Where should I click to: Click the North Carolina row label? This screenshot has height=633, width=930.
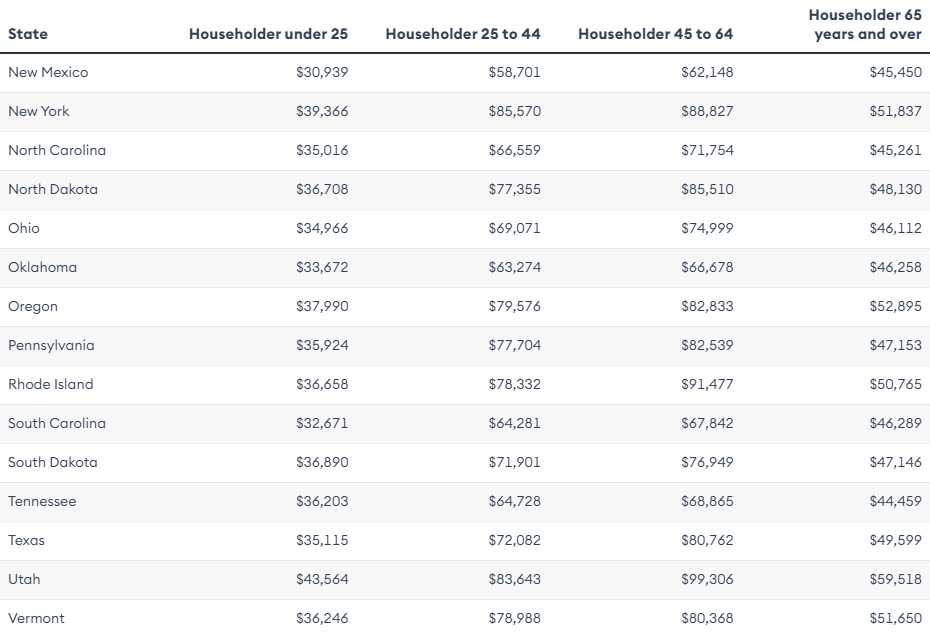coord(57,150)
